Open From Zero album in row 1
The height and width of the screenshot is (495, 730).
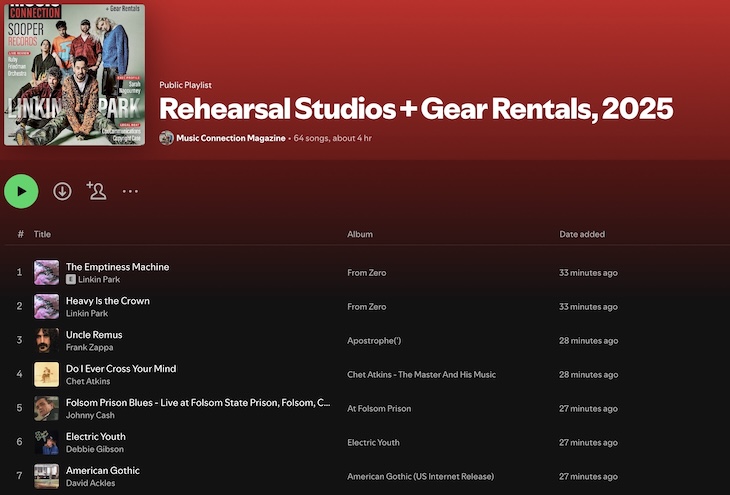point(367,273)
